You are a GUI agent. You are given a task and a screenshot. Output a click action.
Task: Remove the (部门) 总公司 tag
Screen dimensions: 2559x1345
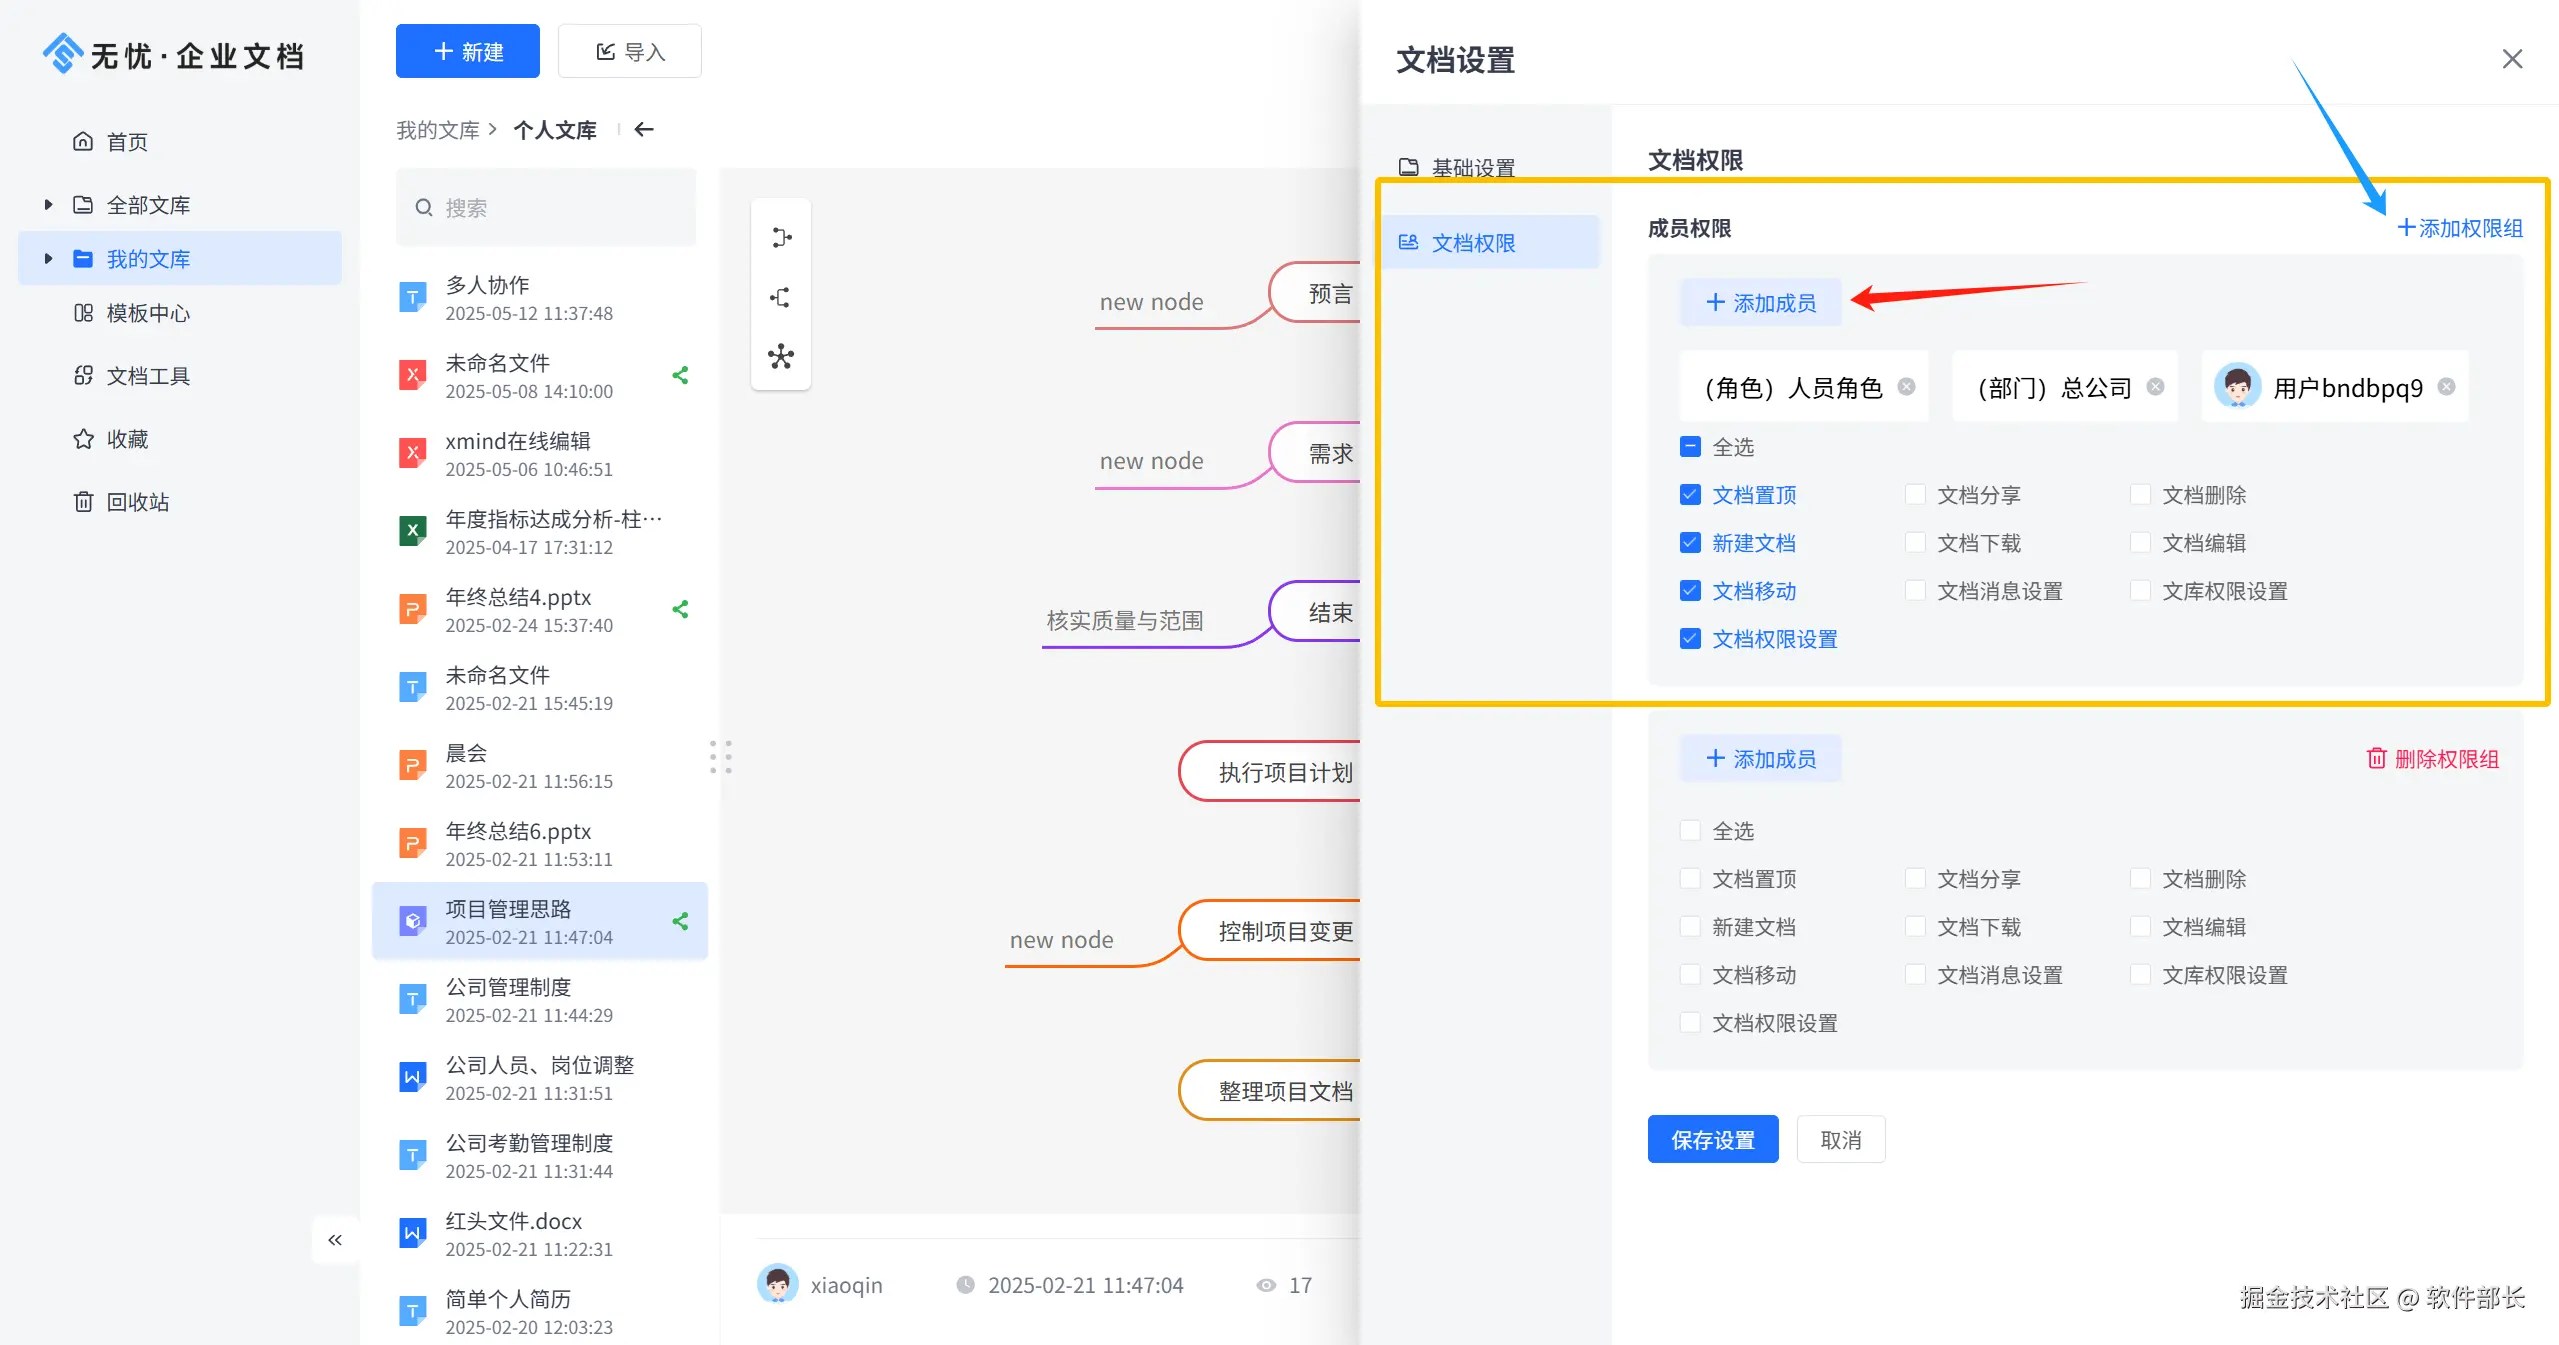[2156, 387]
